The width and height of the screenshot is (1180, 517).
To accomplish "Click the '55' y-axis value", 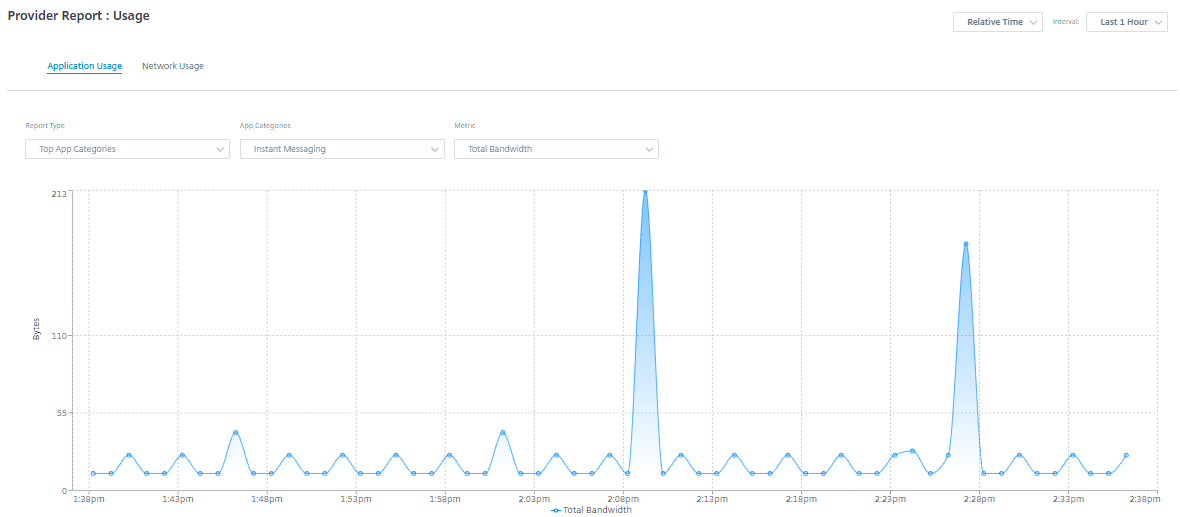I will click(x=63, y=413).
